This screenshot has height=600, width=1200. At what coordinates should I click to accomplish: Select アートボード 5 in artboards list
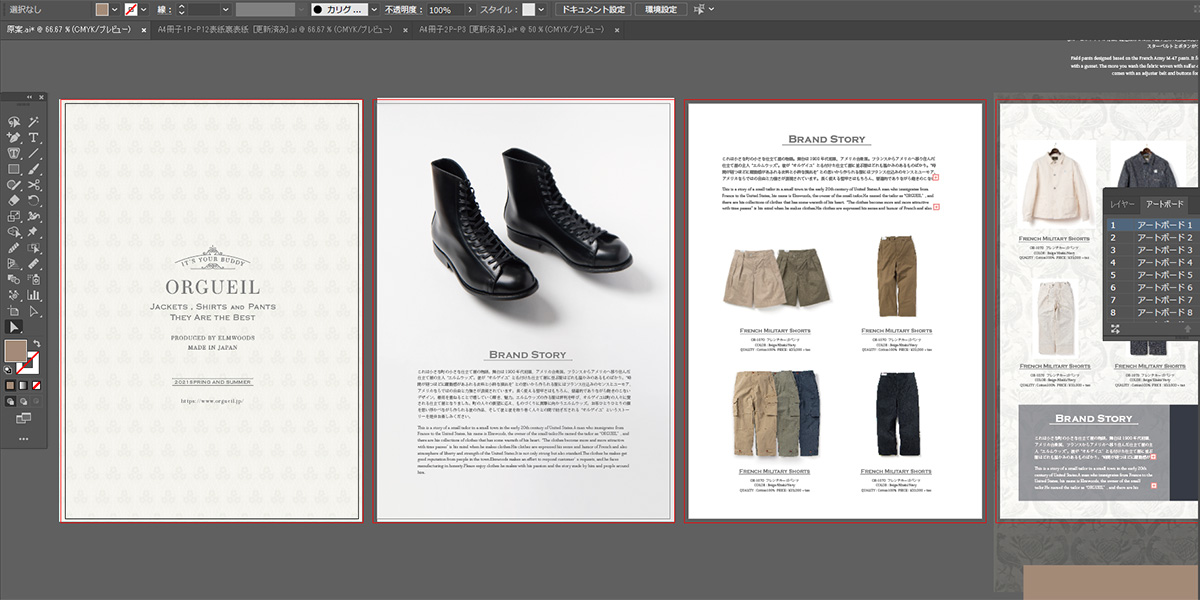(1152, 275)
